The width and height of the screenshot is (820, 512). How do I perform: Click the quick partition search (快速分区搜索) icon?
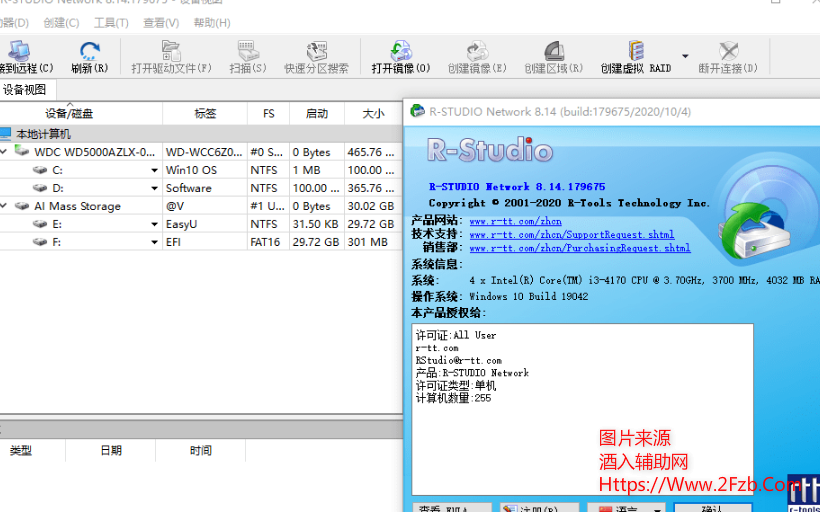[x=317, y=52]
